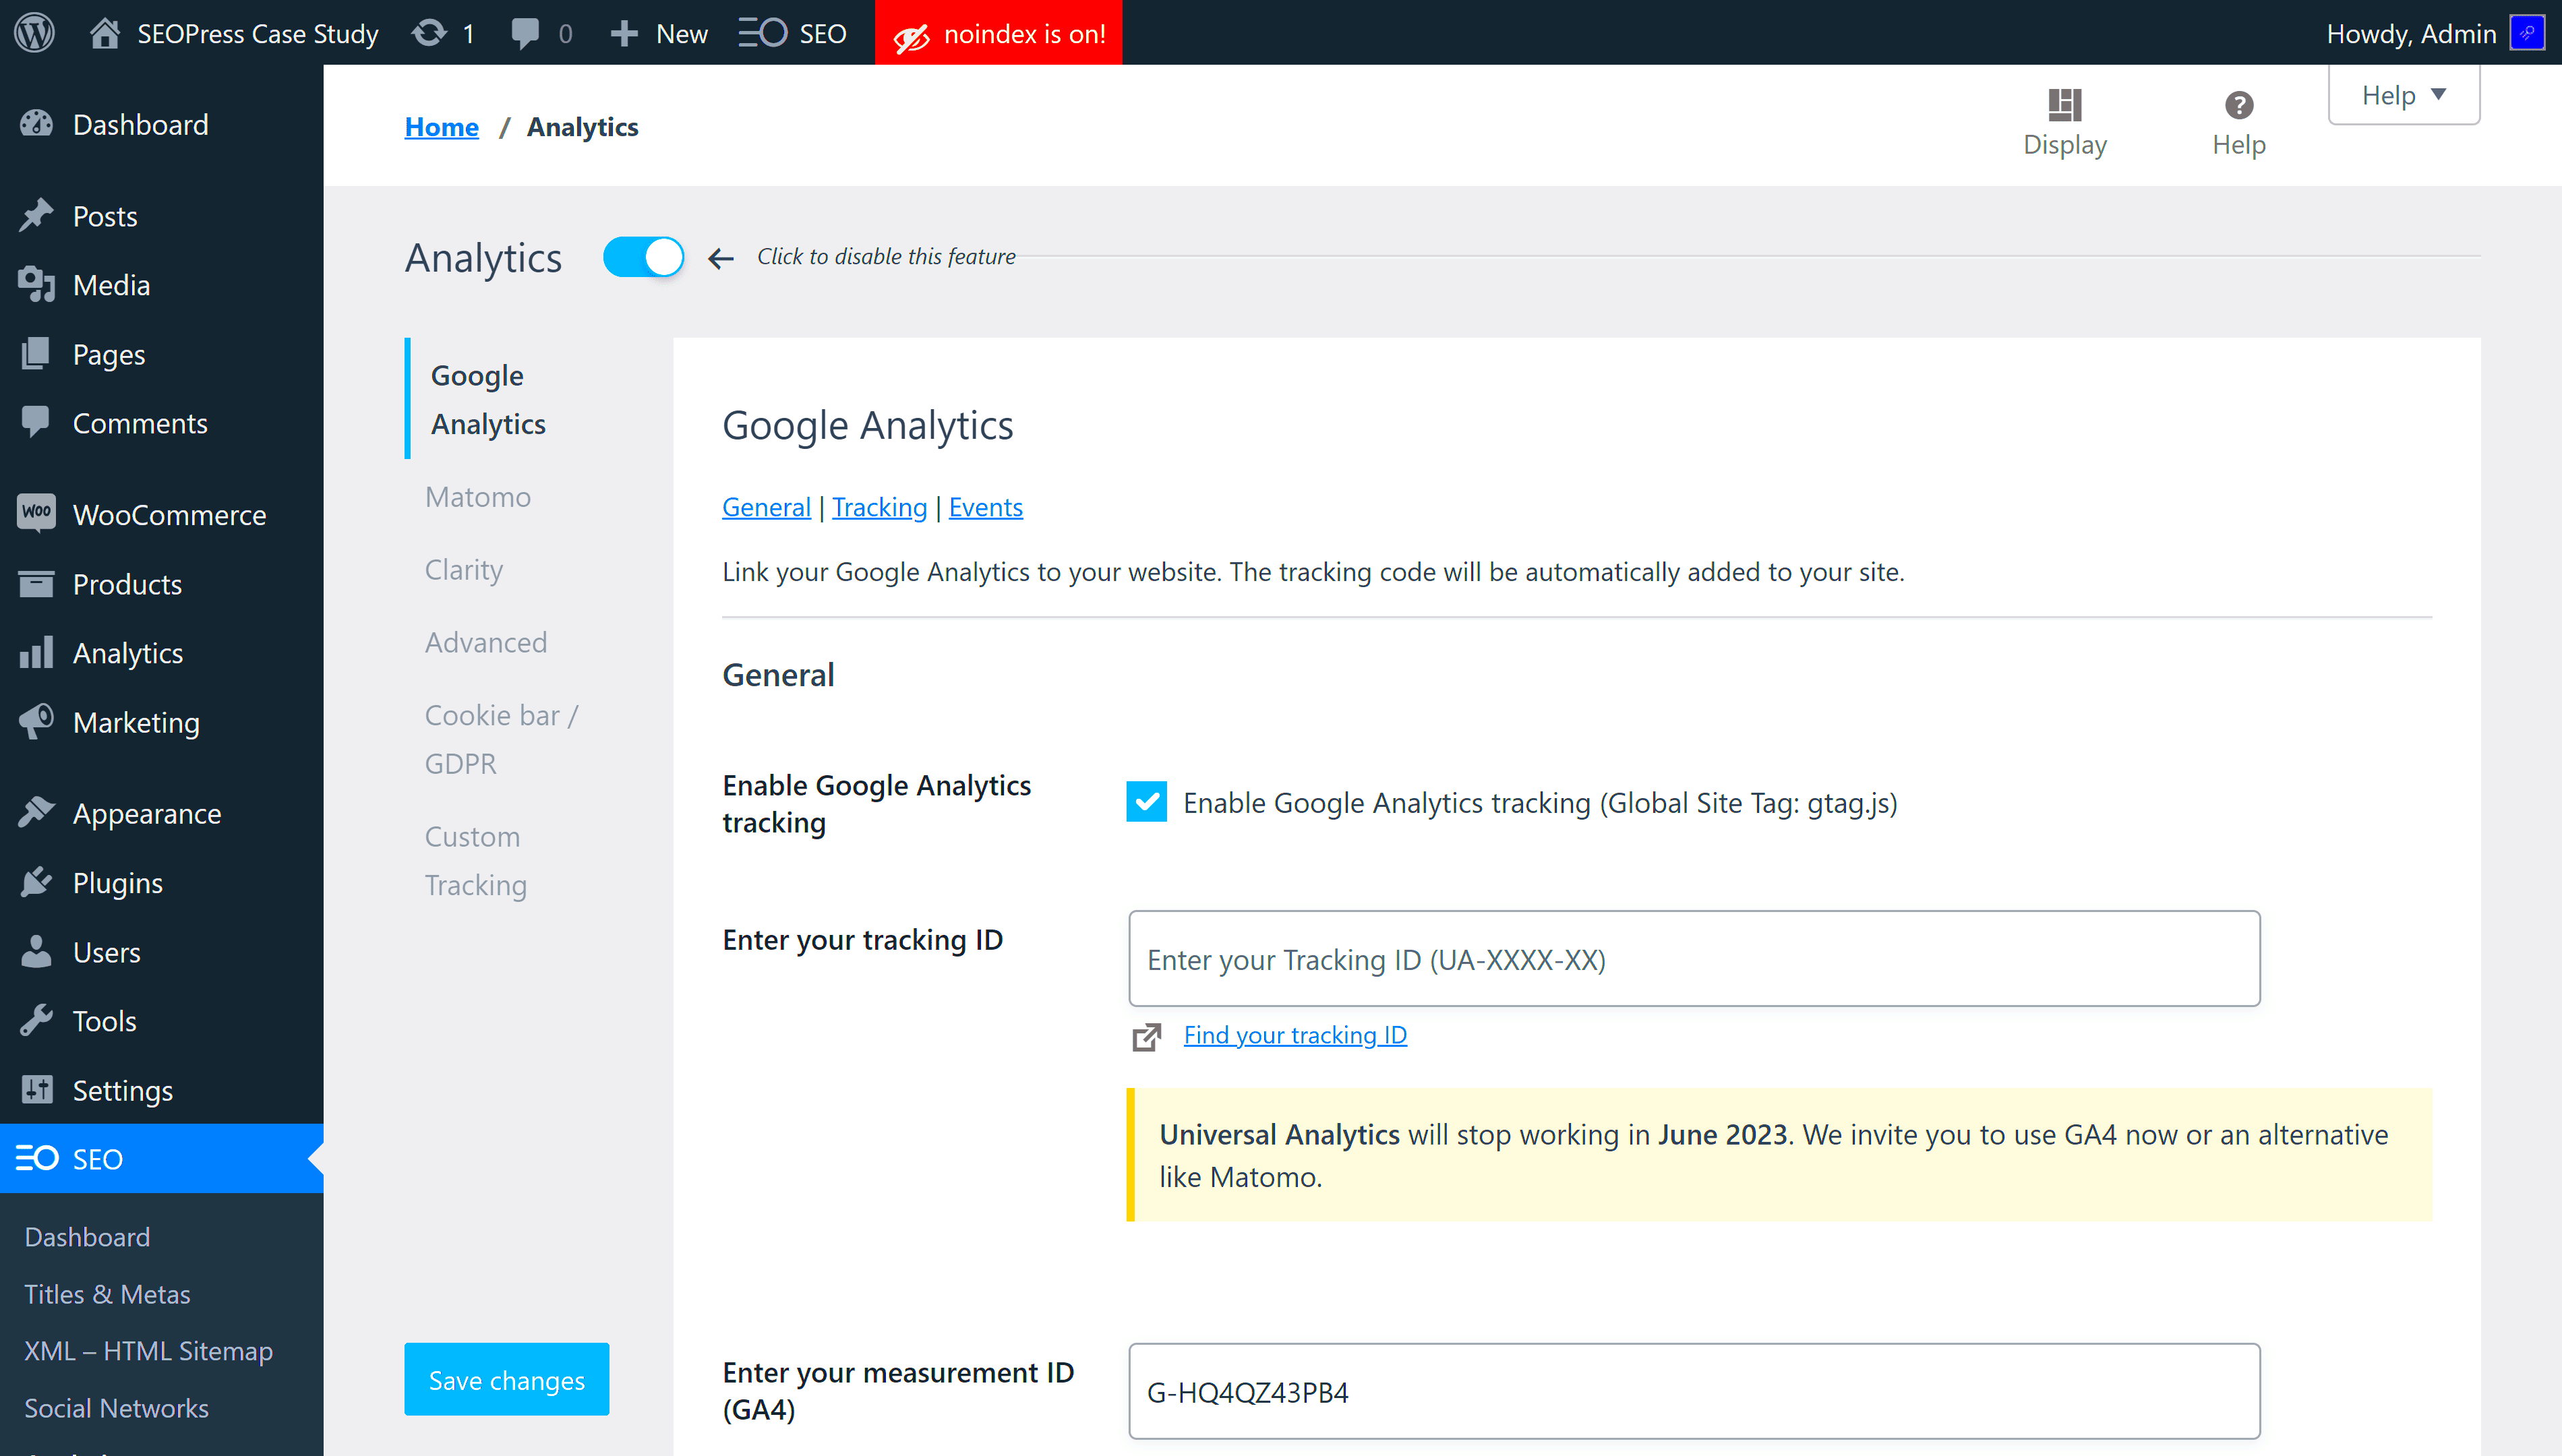
Task: Focus the GA4 measurement ID input field
Action: tap(1694, 1391)
